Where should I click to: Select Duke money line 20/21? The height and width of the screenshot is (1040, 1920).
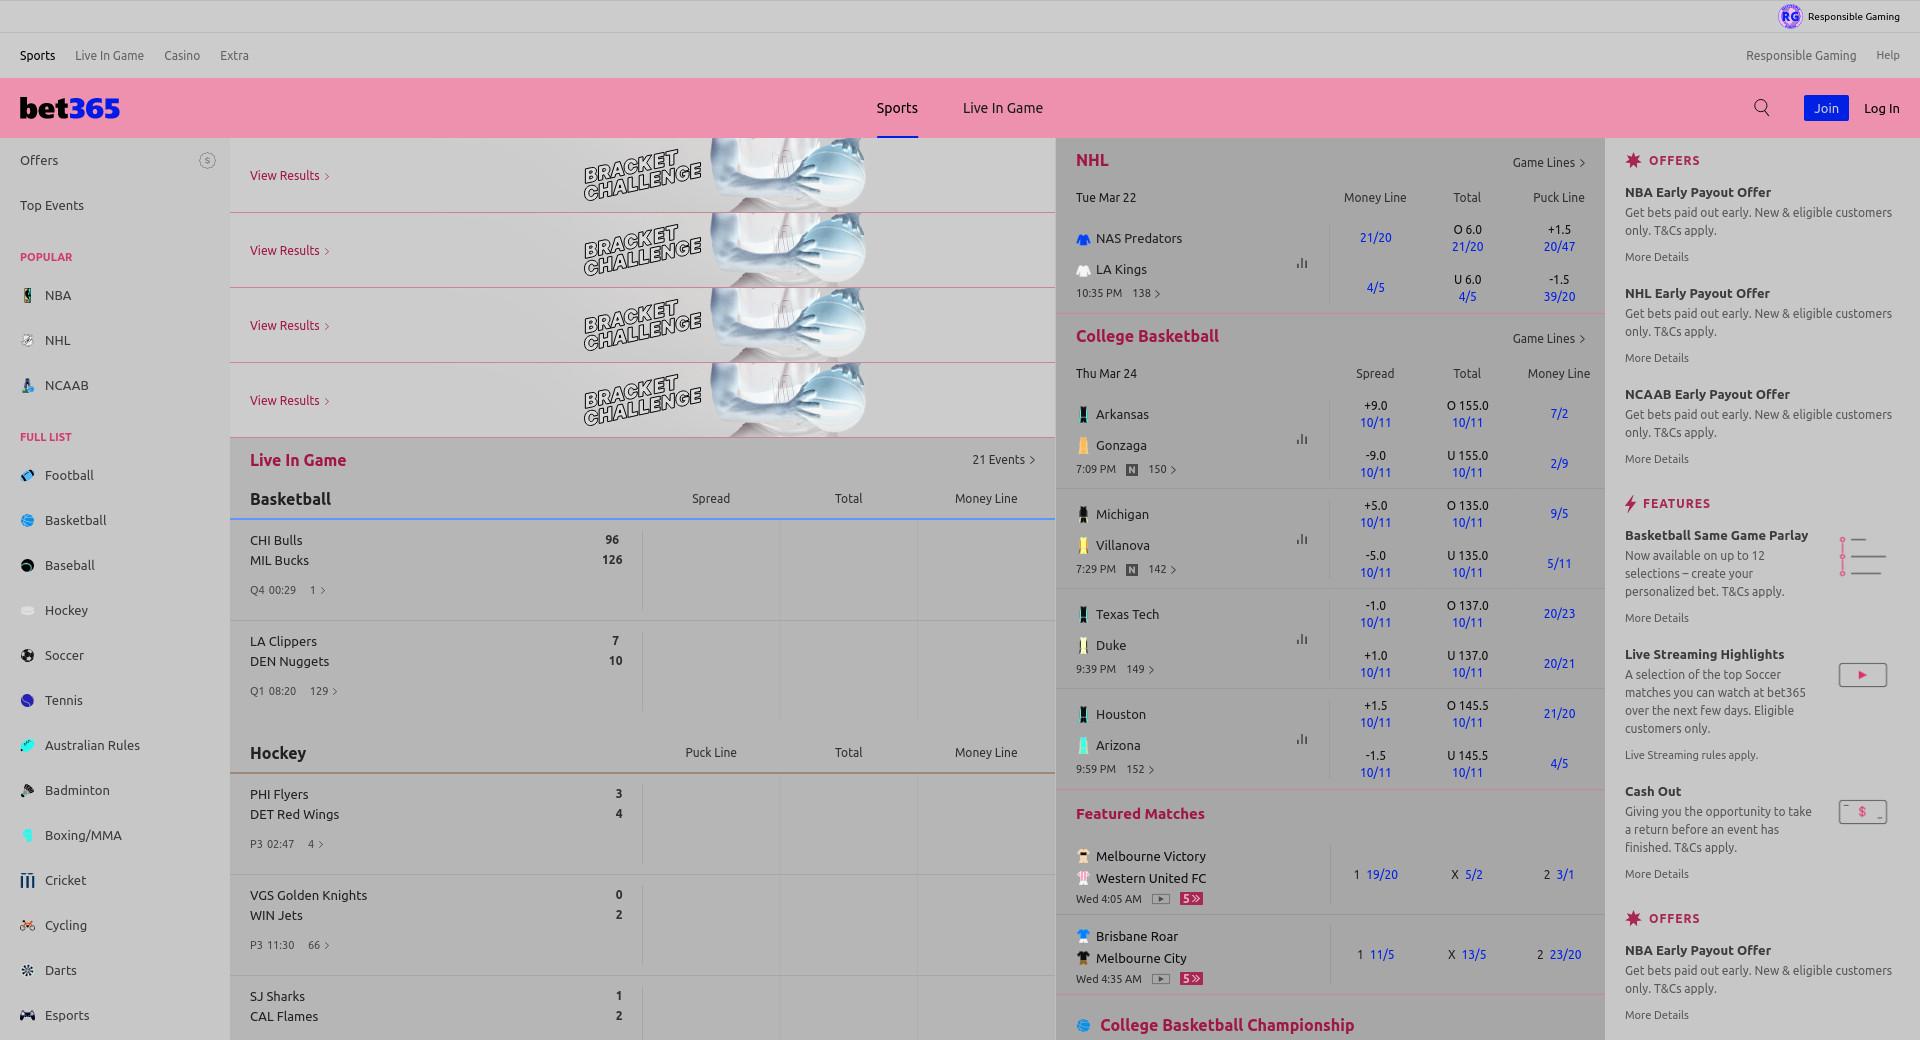tap(1559, 664)
